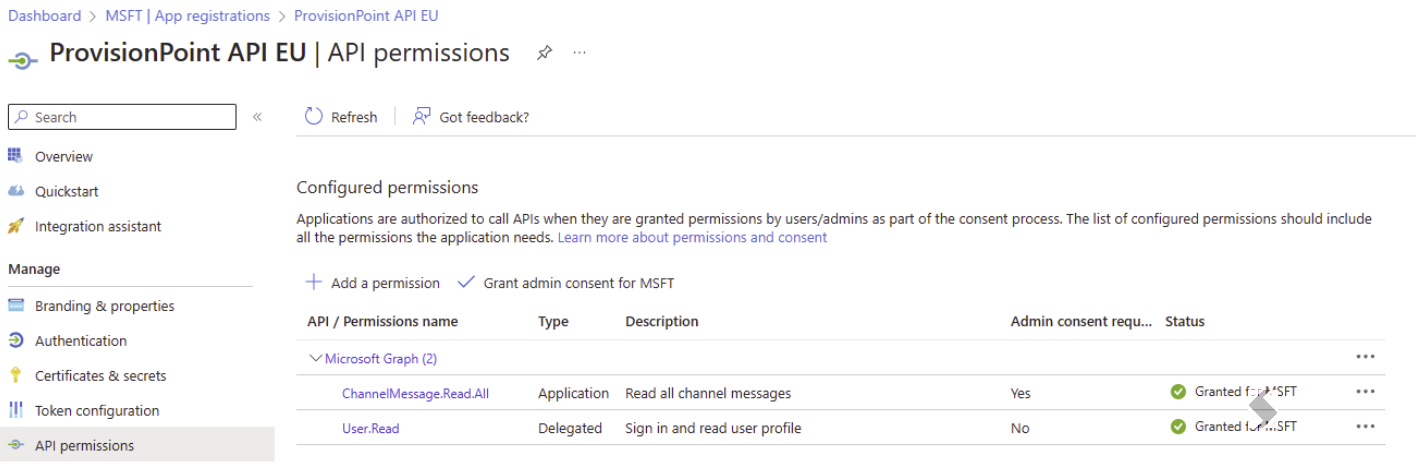Click the Branding & properties icon
This screenshot has width=1416, height=471.
pyautogui.click(x=15, y=305)
